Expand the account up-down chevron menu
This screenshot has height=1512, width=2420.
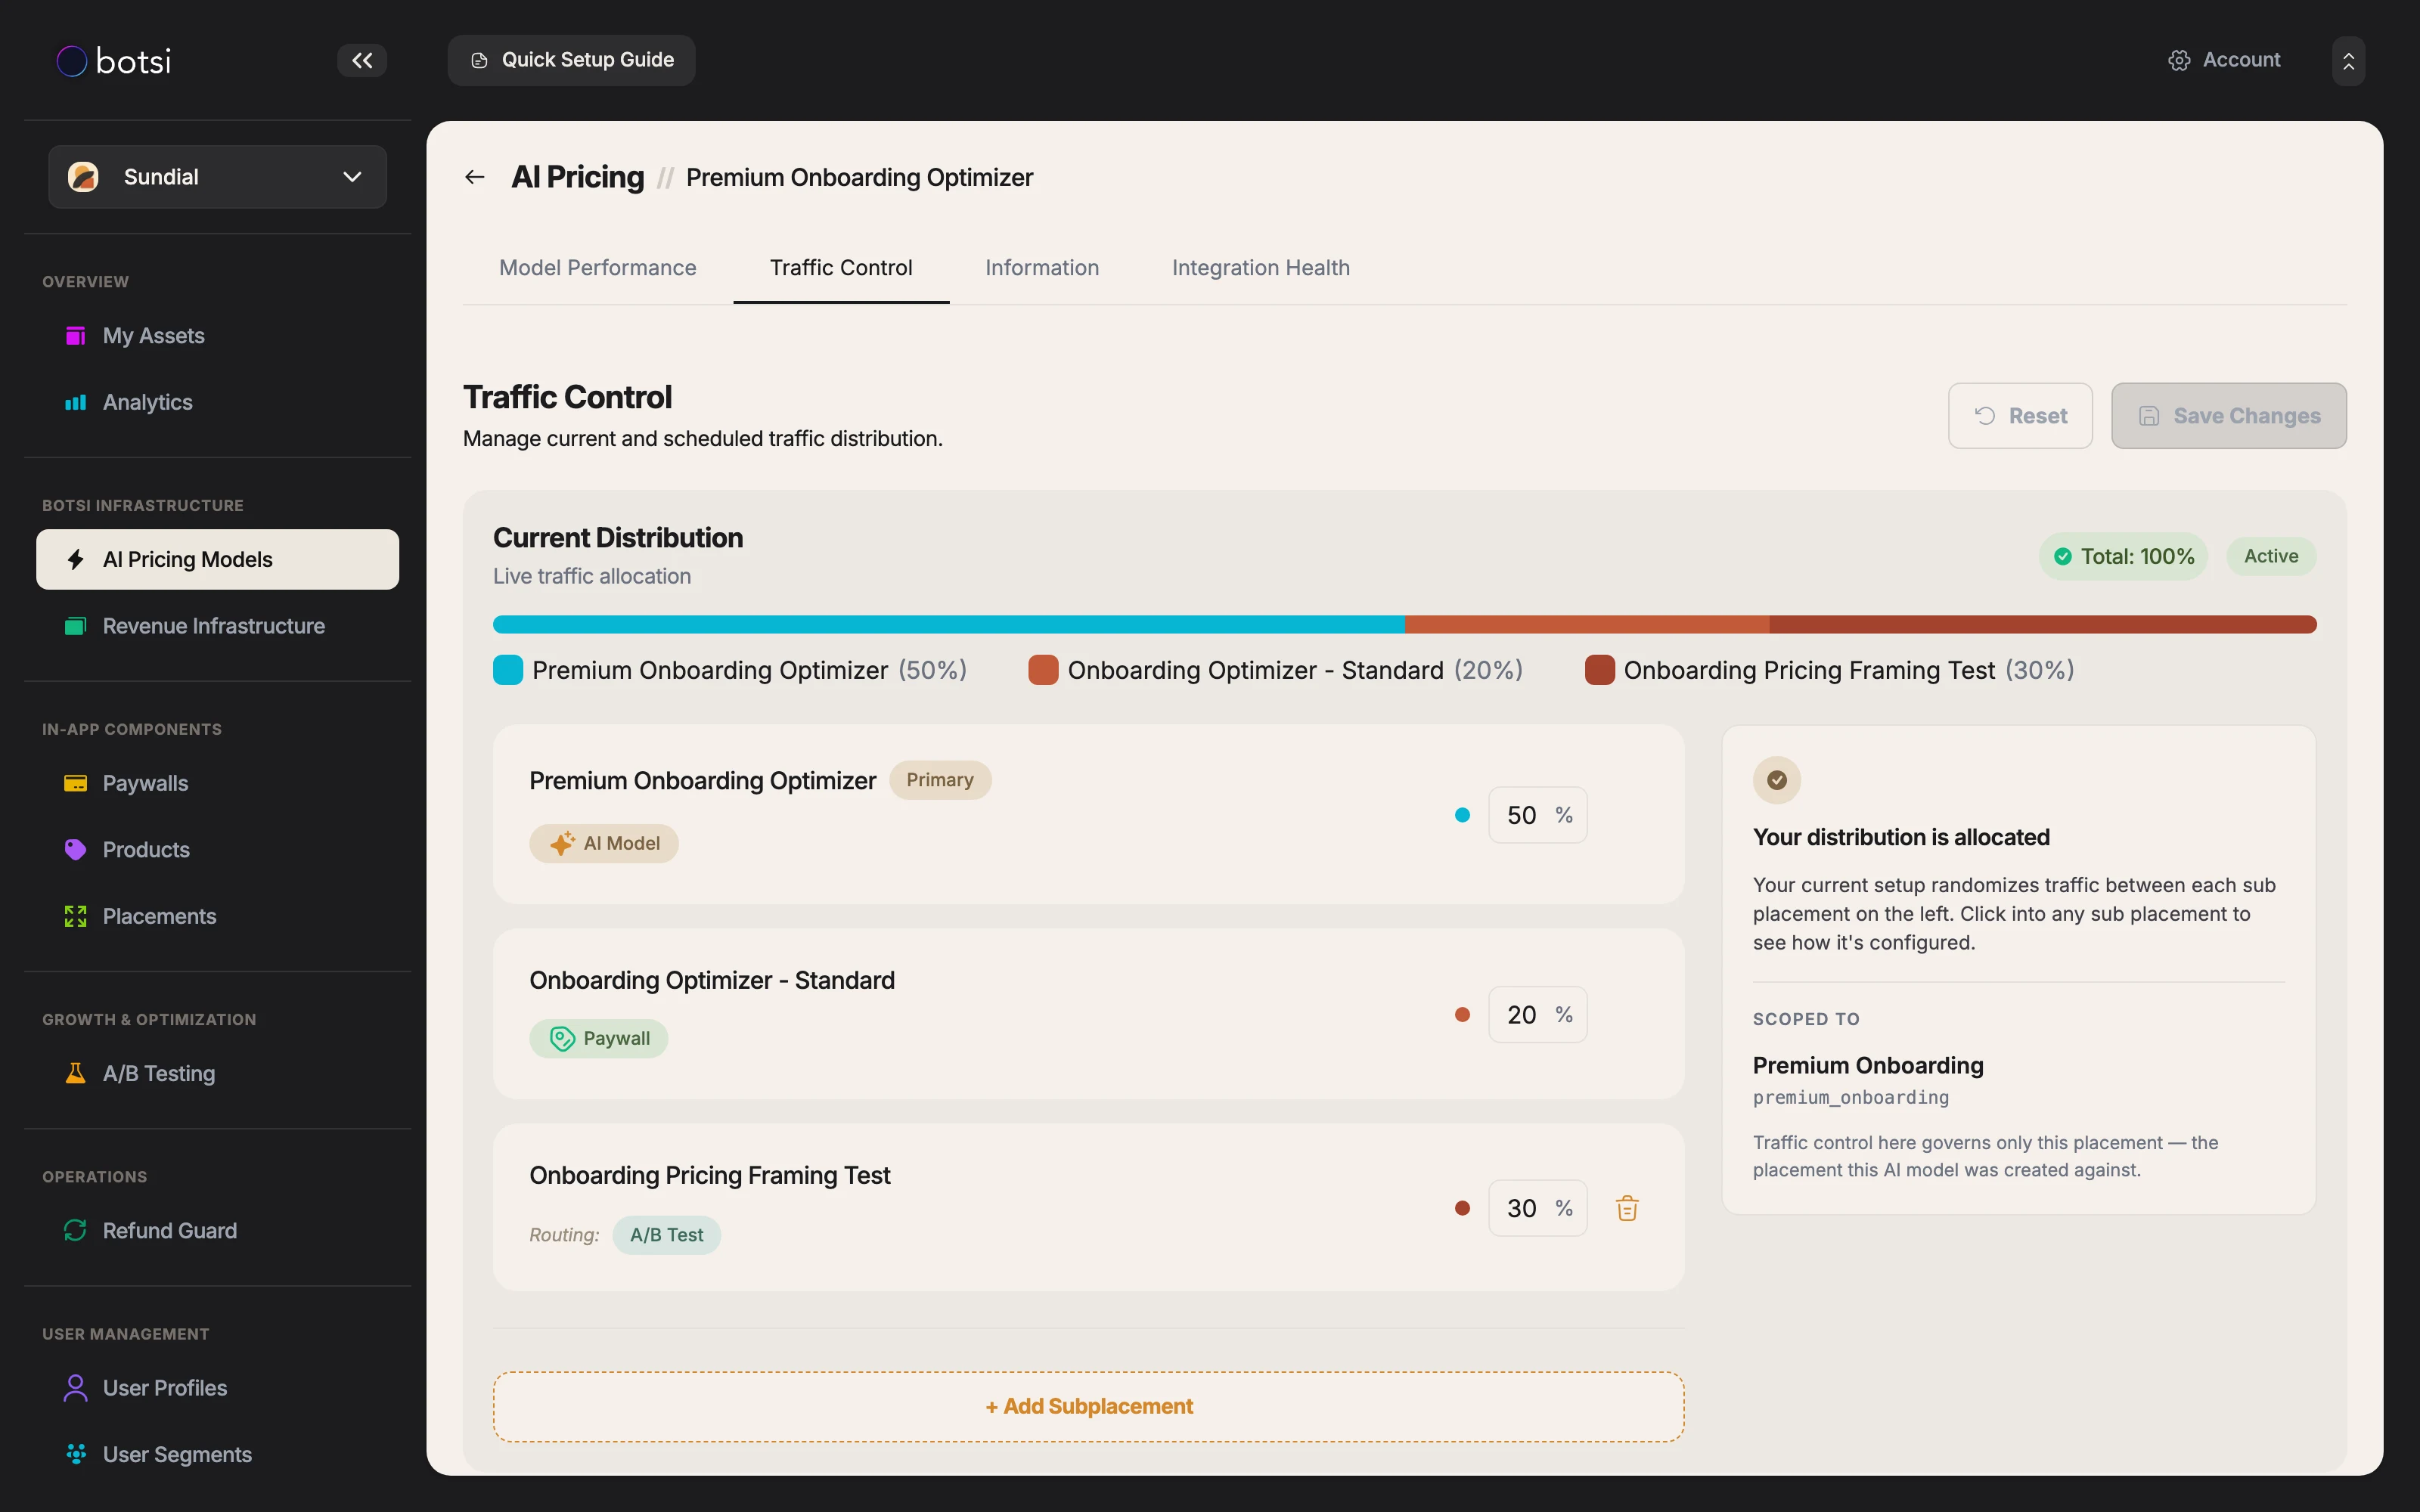tap(2348, 61)
